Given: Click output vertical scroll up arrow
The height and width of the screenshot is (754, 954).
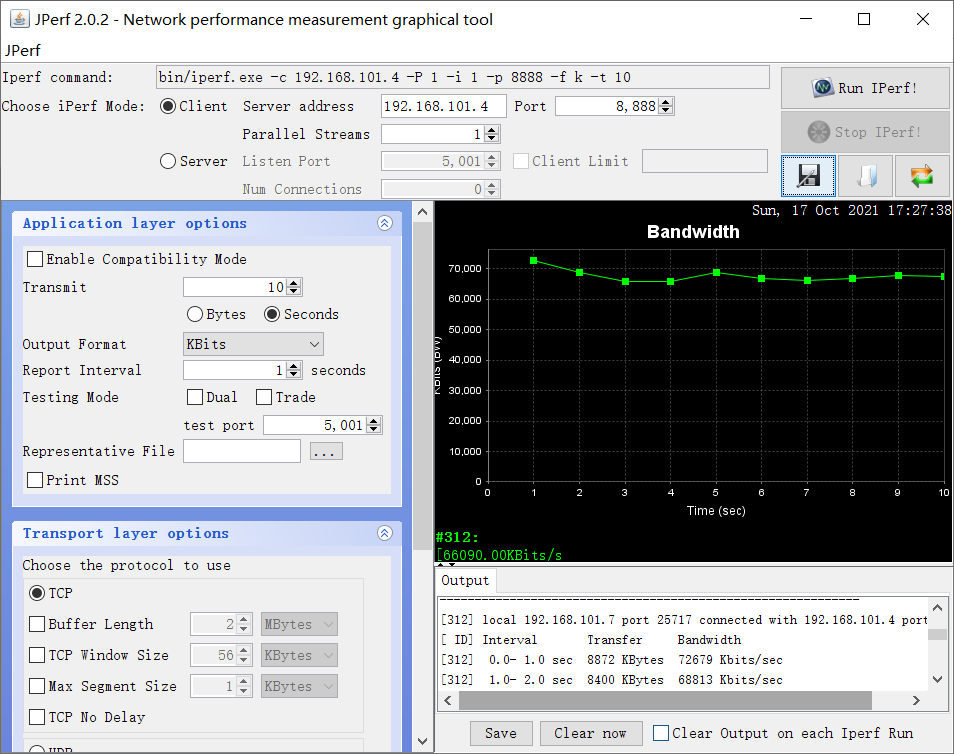Looking at the screenshot, I should pyautogui.click(x=938, y=607).
